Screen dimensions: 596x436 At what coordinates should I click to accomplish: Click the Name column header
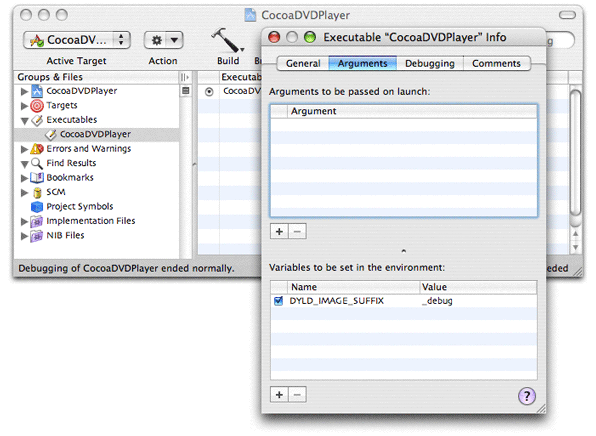(x=353, y=287)
